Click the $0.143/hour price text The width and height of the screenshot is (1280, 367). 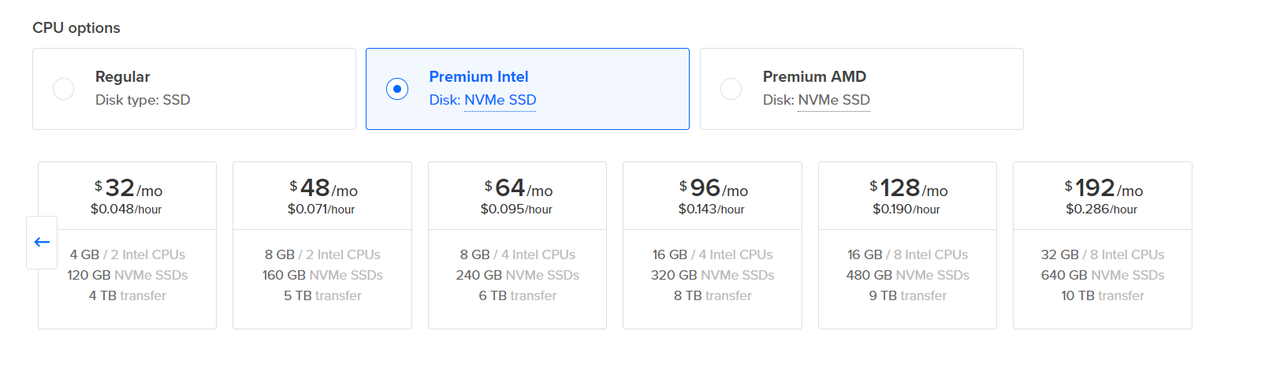point(712,209)
